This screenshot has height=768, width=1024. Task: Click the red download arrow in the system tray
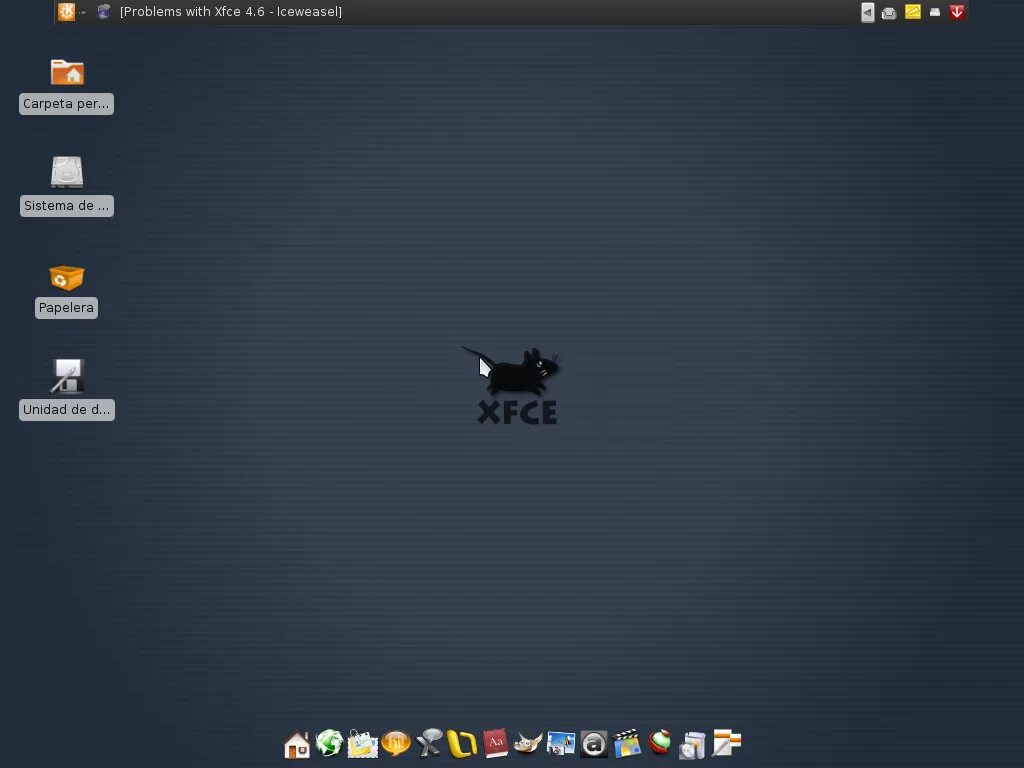click(956, 12)
